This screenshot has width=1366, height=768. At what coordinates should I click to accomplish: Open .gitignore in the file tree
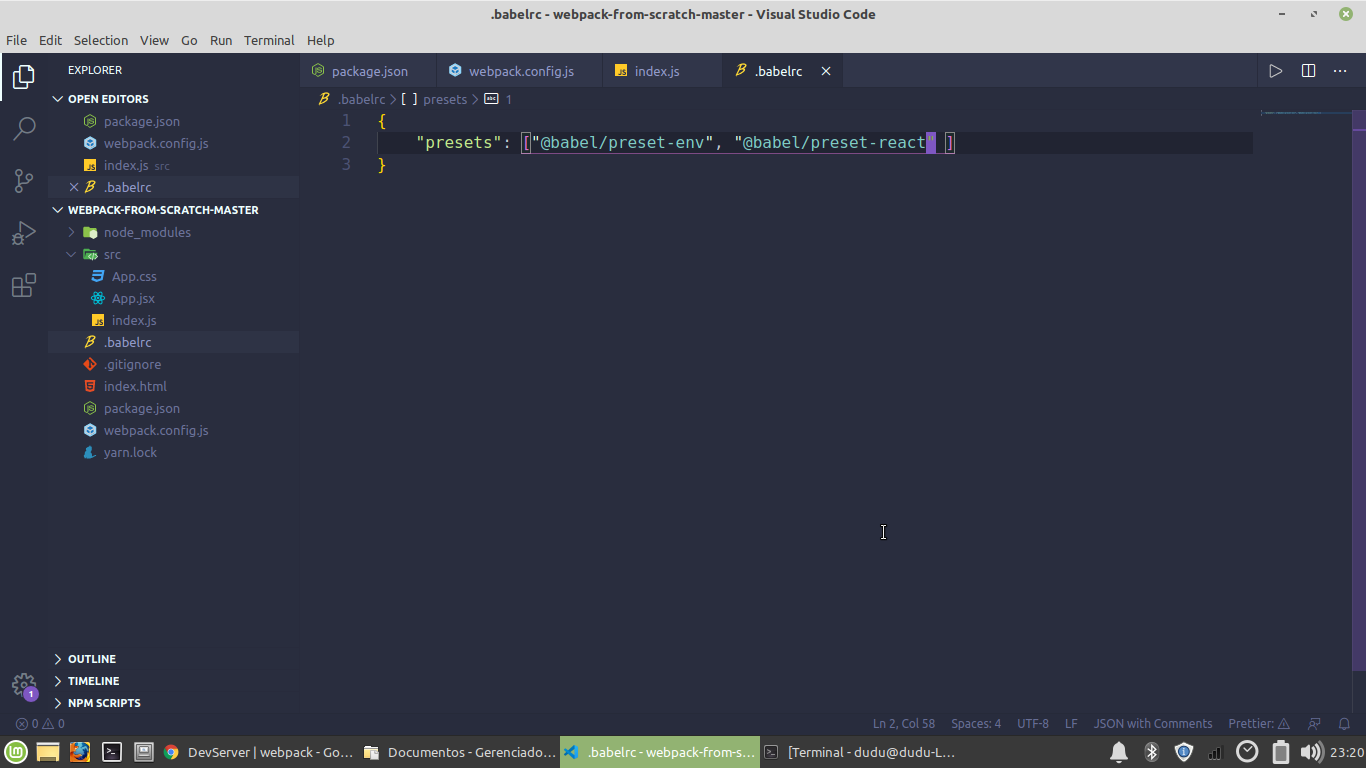[x=132, y=364]
